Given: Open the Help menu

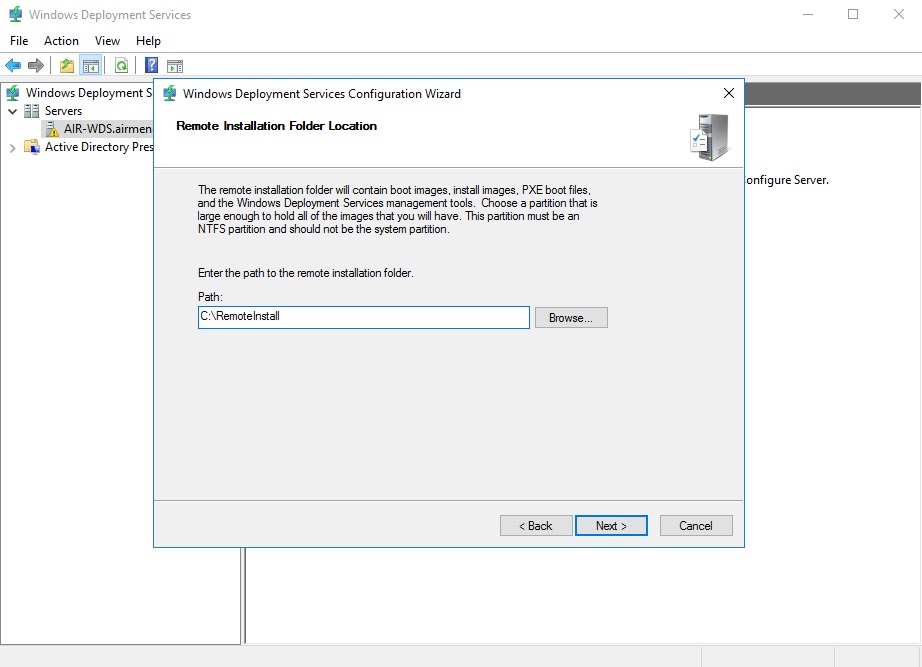Looking at the screenshot, I should tap(148, 41).
